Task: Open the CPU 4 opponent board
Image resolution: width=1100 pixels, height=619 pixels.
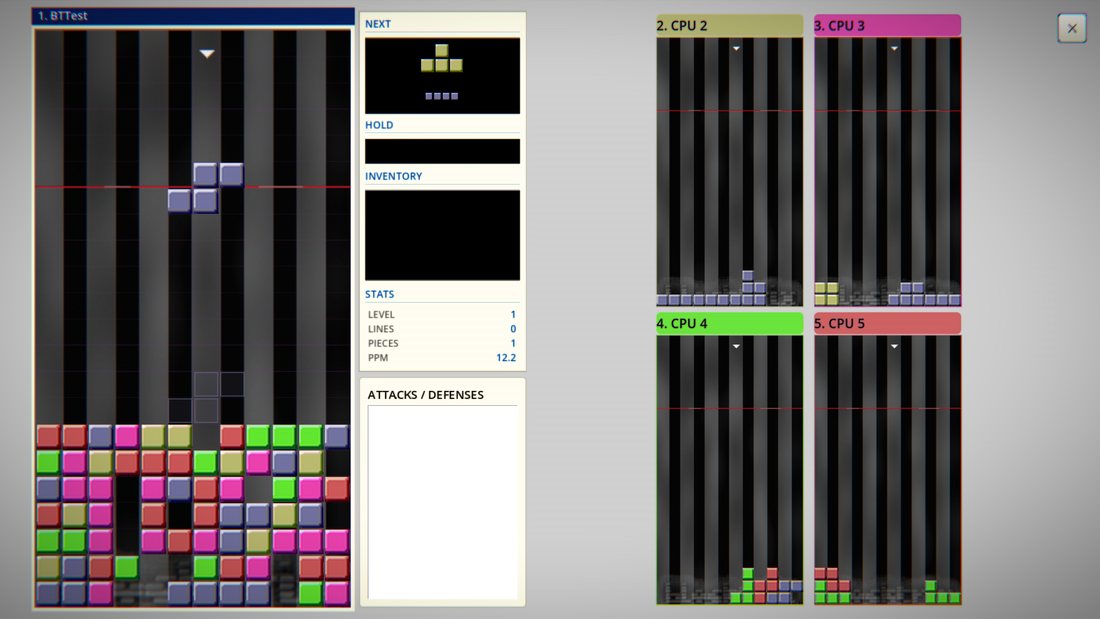Action: [730, 470]
